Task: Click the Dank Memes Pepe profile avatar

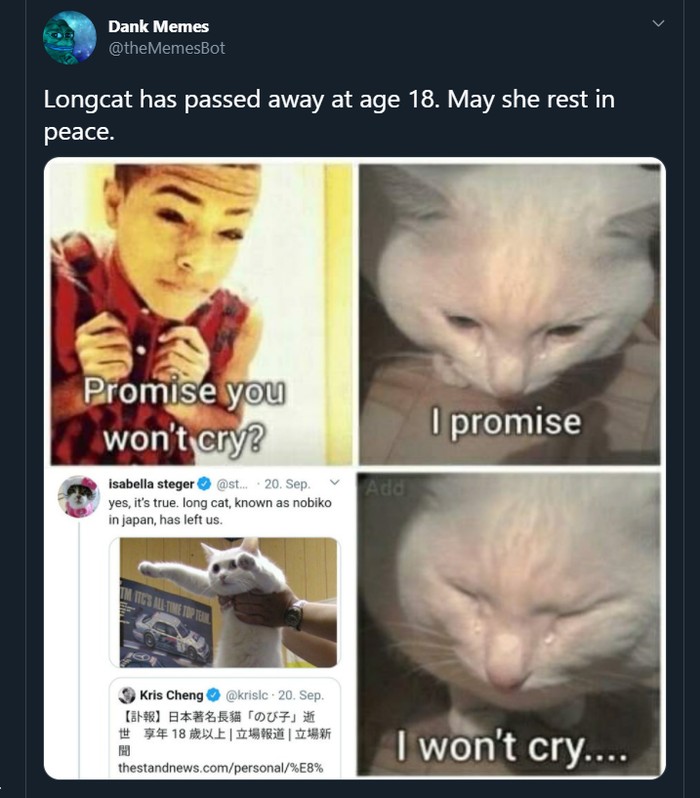Action: pyautogui.click(x=69, y=37)
